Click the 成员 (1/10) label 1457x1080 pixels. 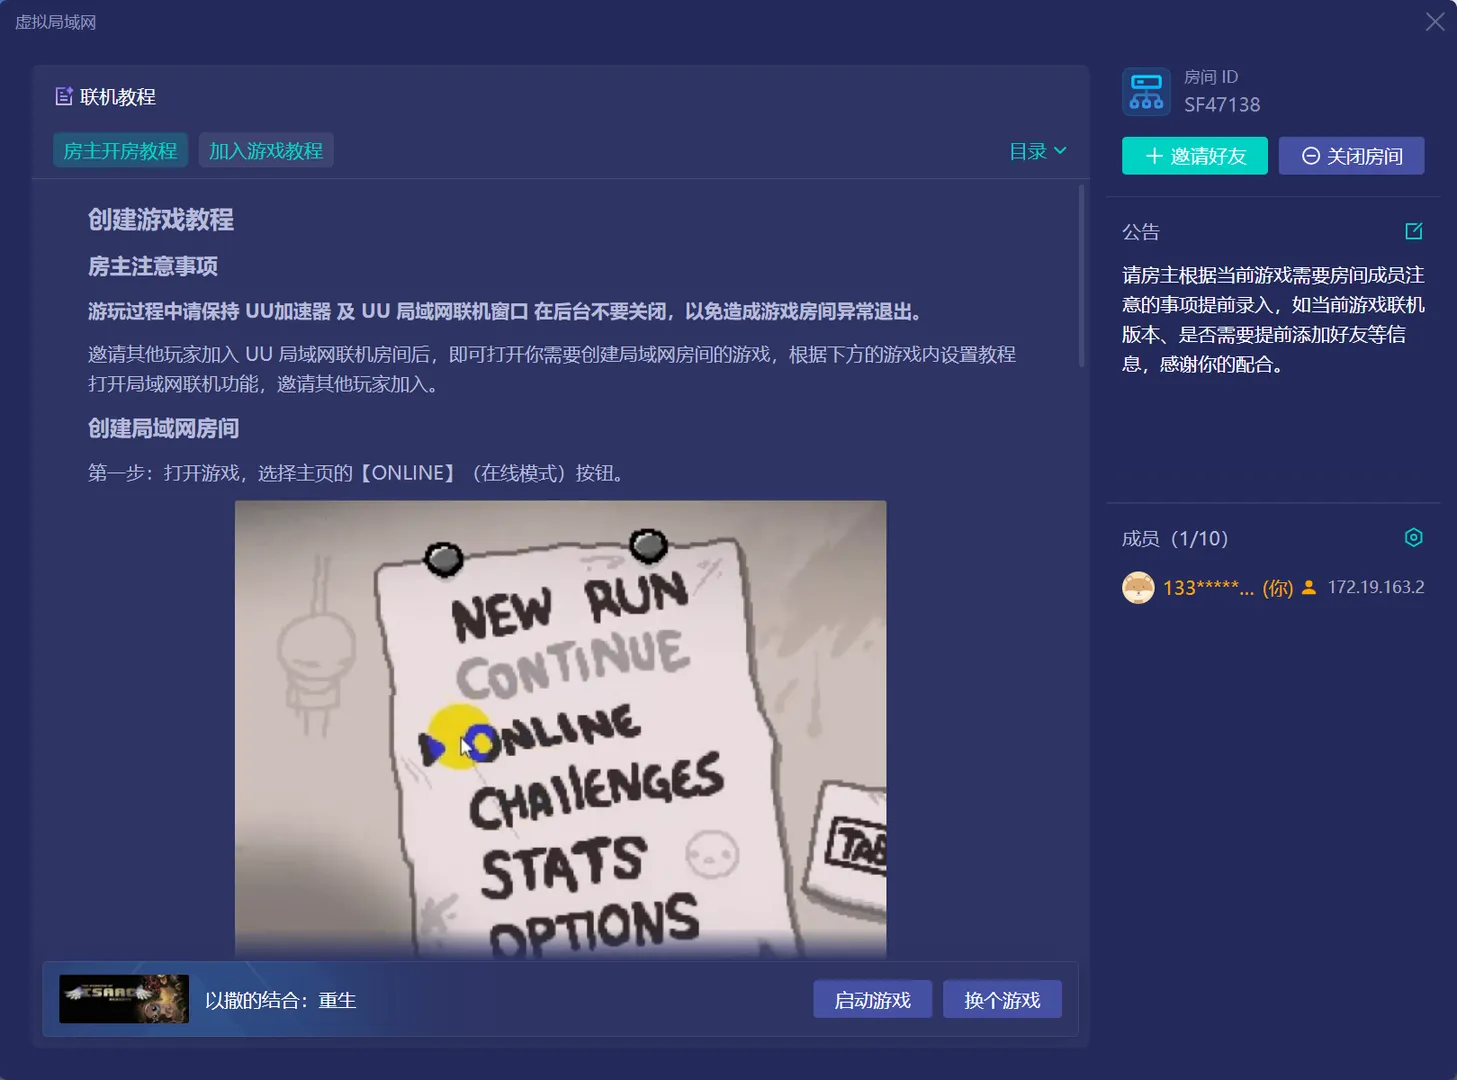(x=1175, y=538)
